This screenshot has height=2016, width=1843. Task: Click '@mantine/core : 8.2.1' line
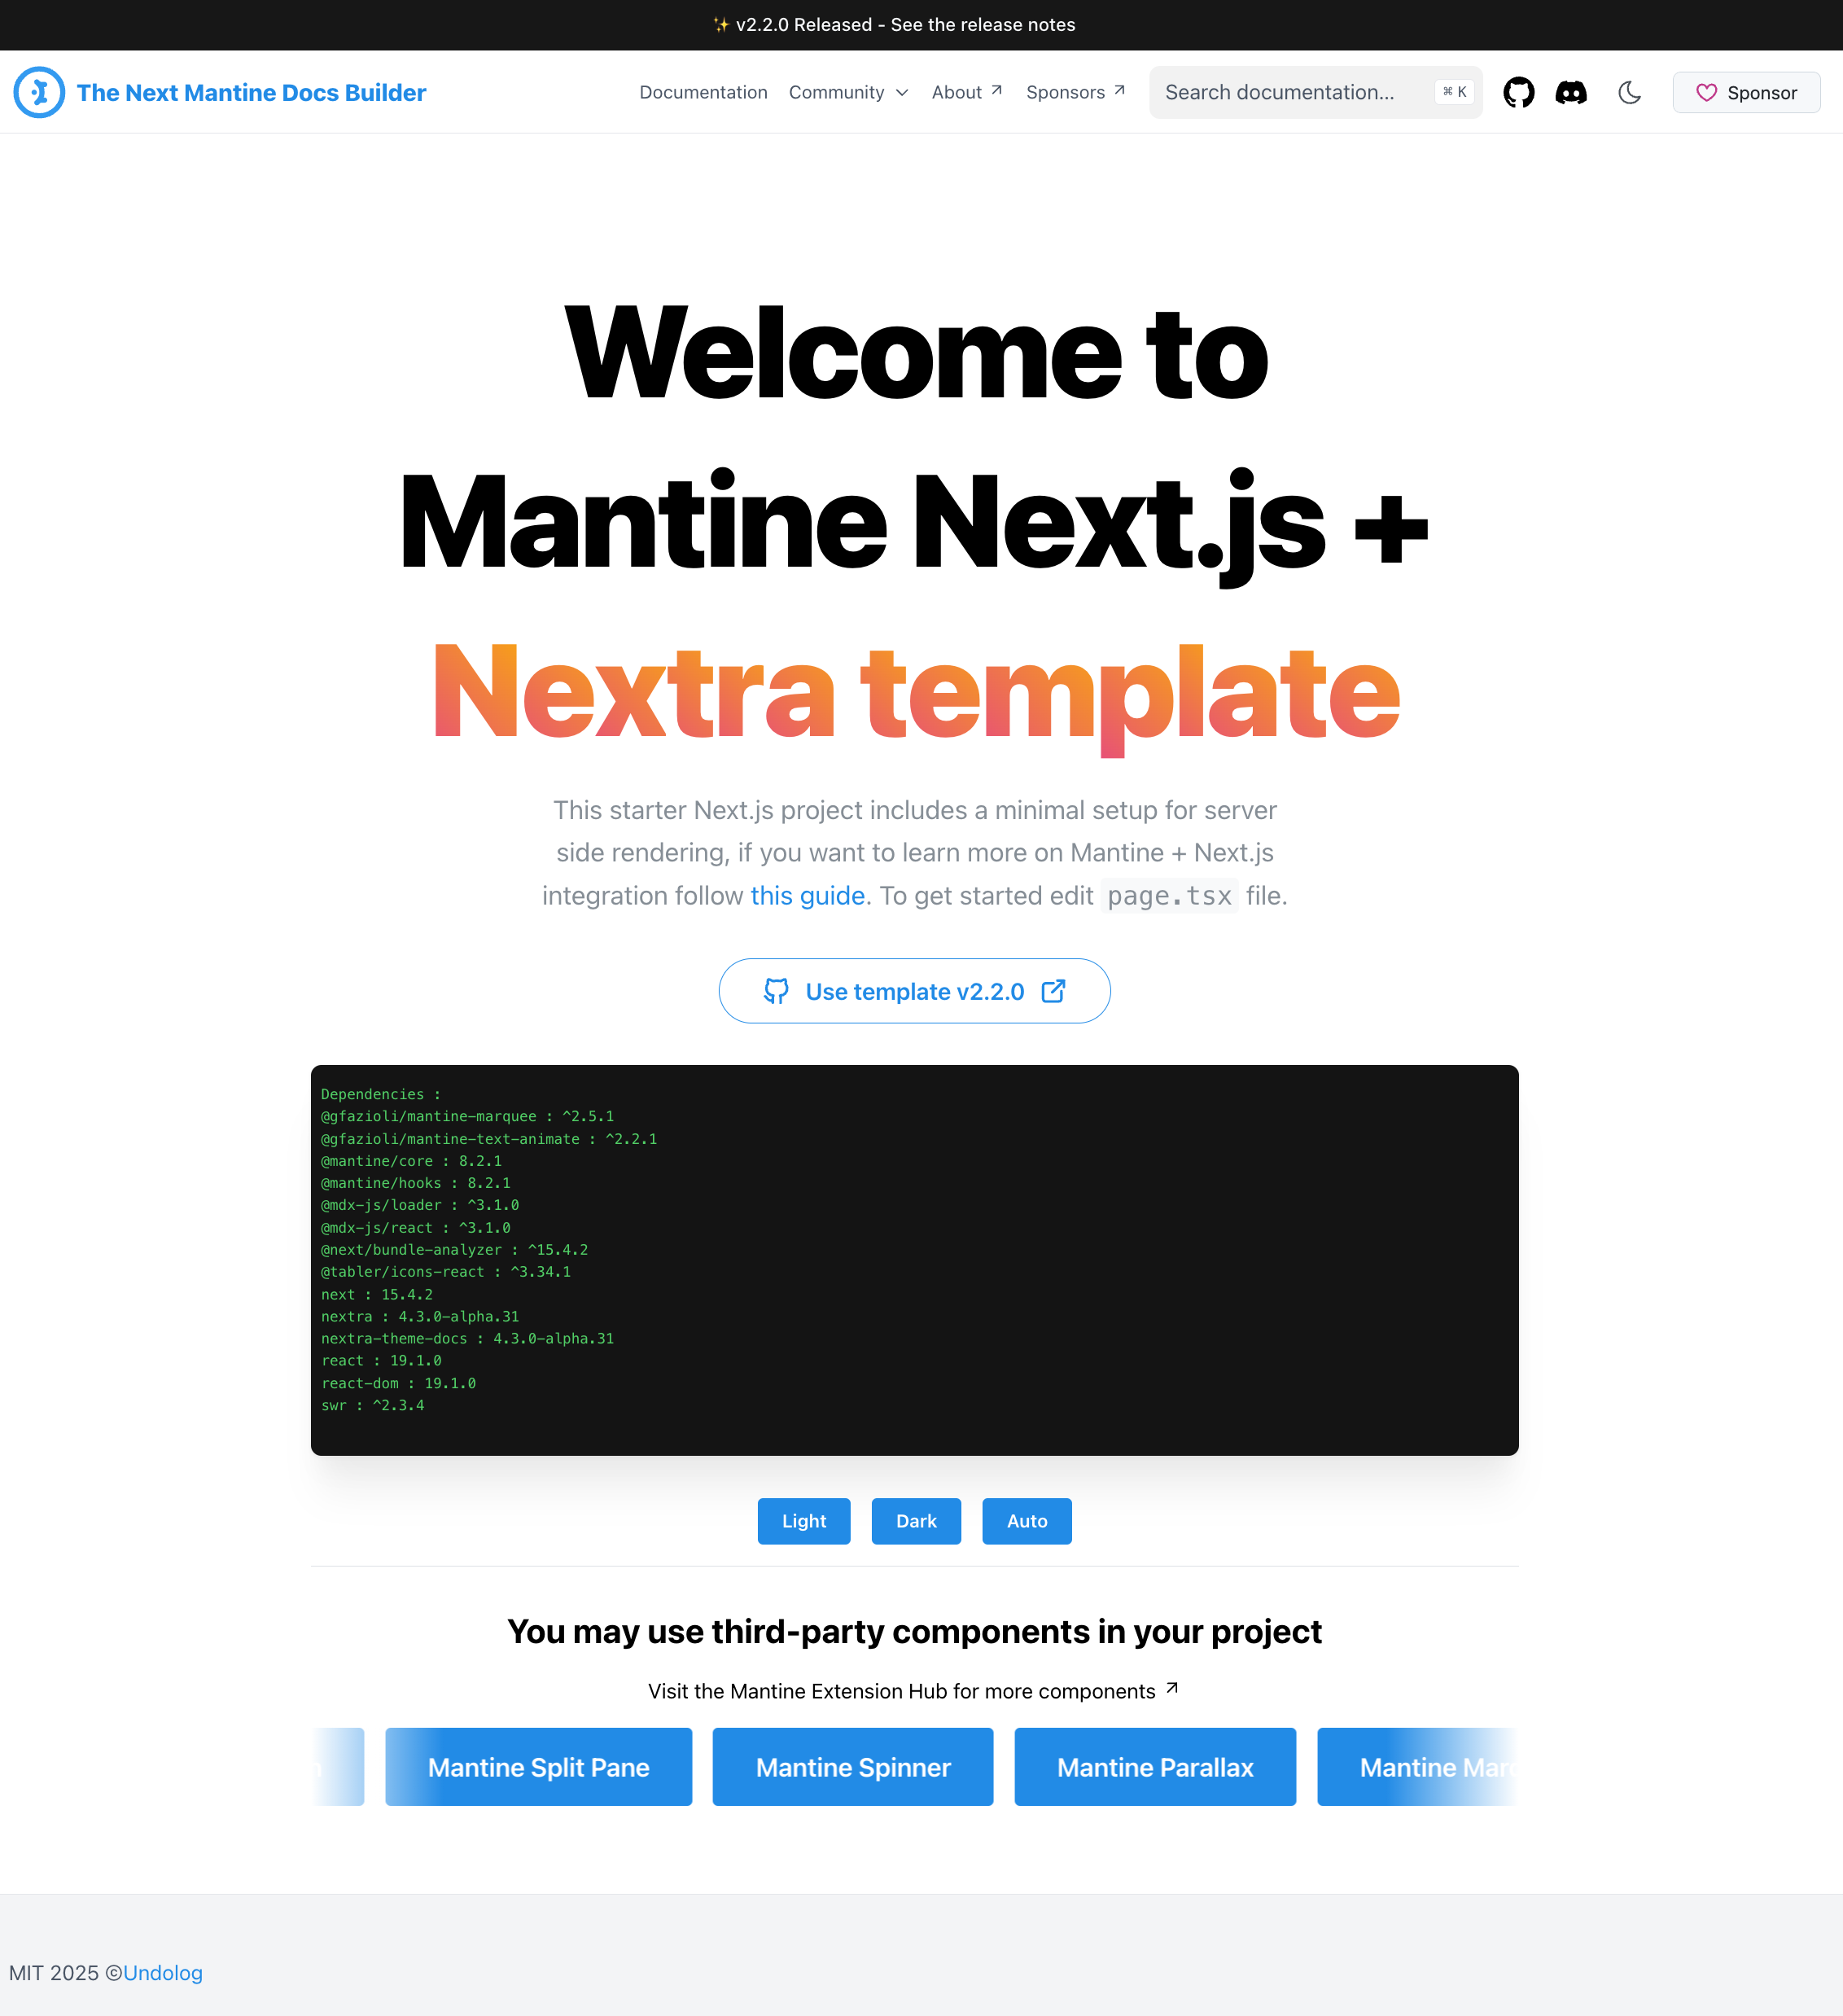coord(411,1161)
